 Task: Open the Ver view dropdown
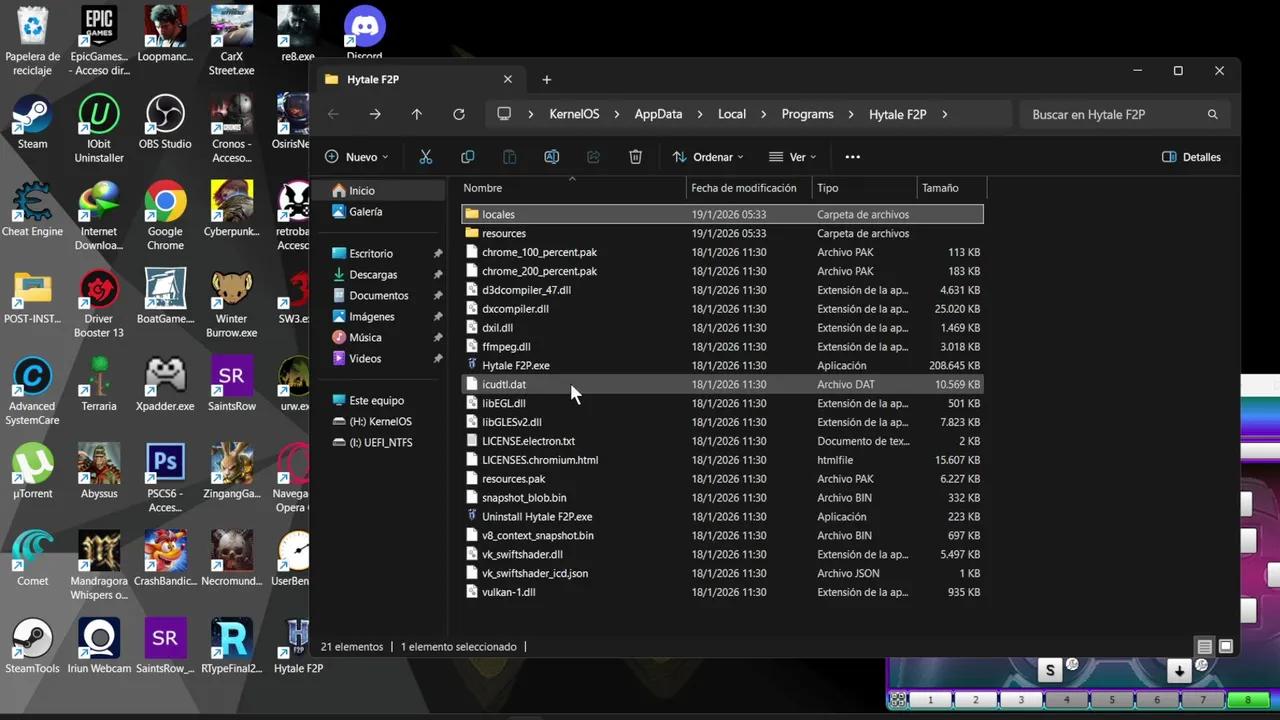(x=793, y=157)
